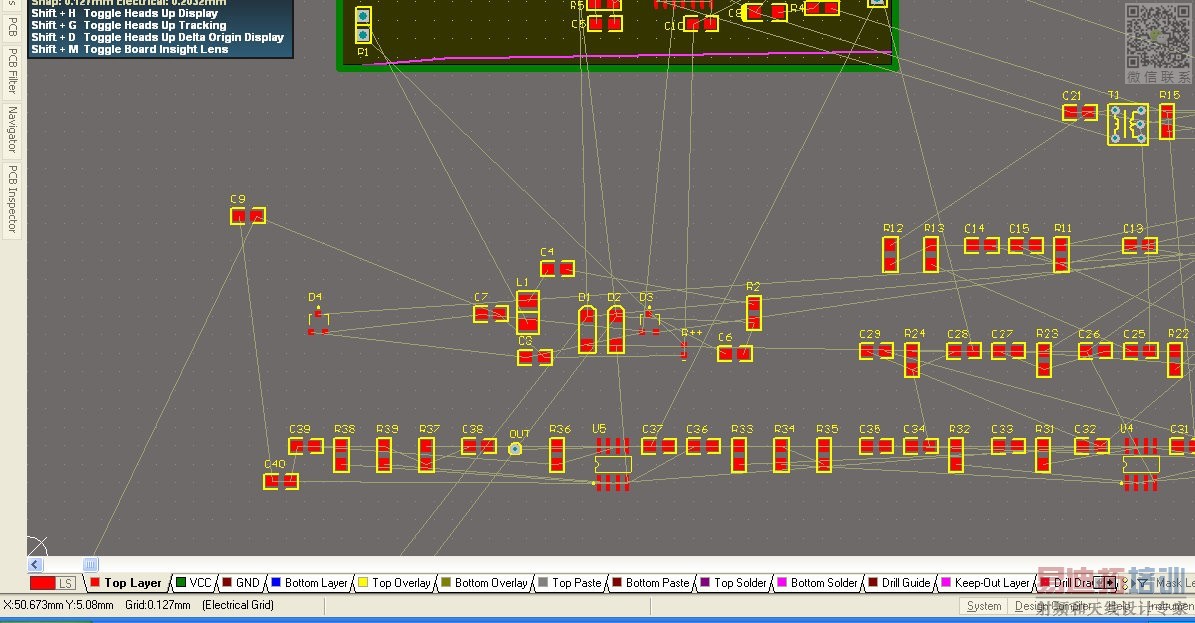
Task: Switch to the GND layer tab
Action: (x=241, y=583)
